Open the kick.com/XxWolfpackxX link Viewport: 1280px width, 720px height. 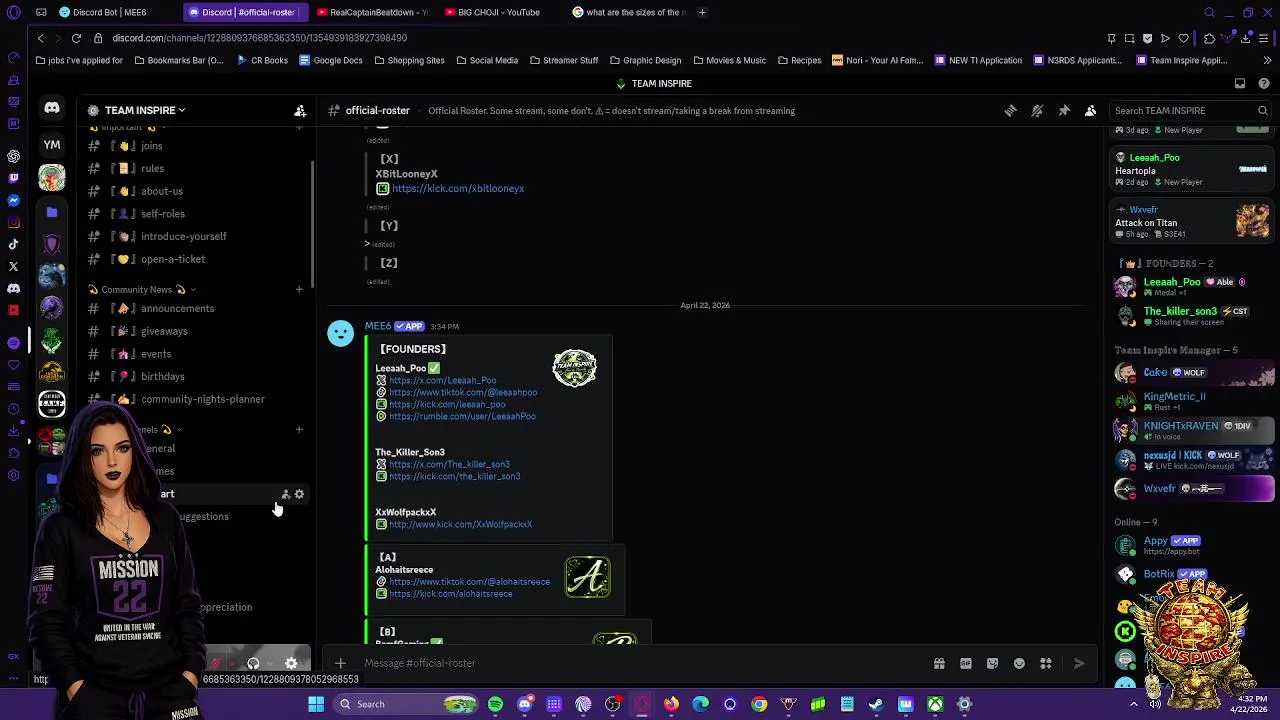pos(460,524)
